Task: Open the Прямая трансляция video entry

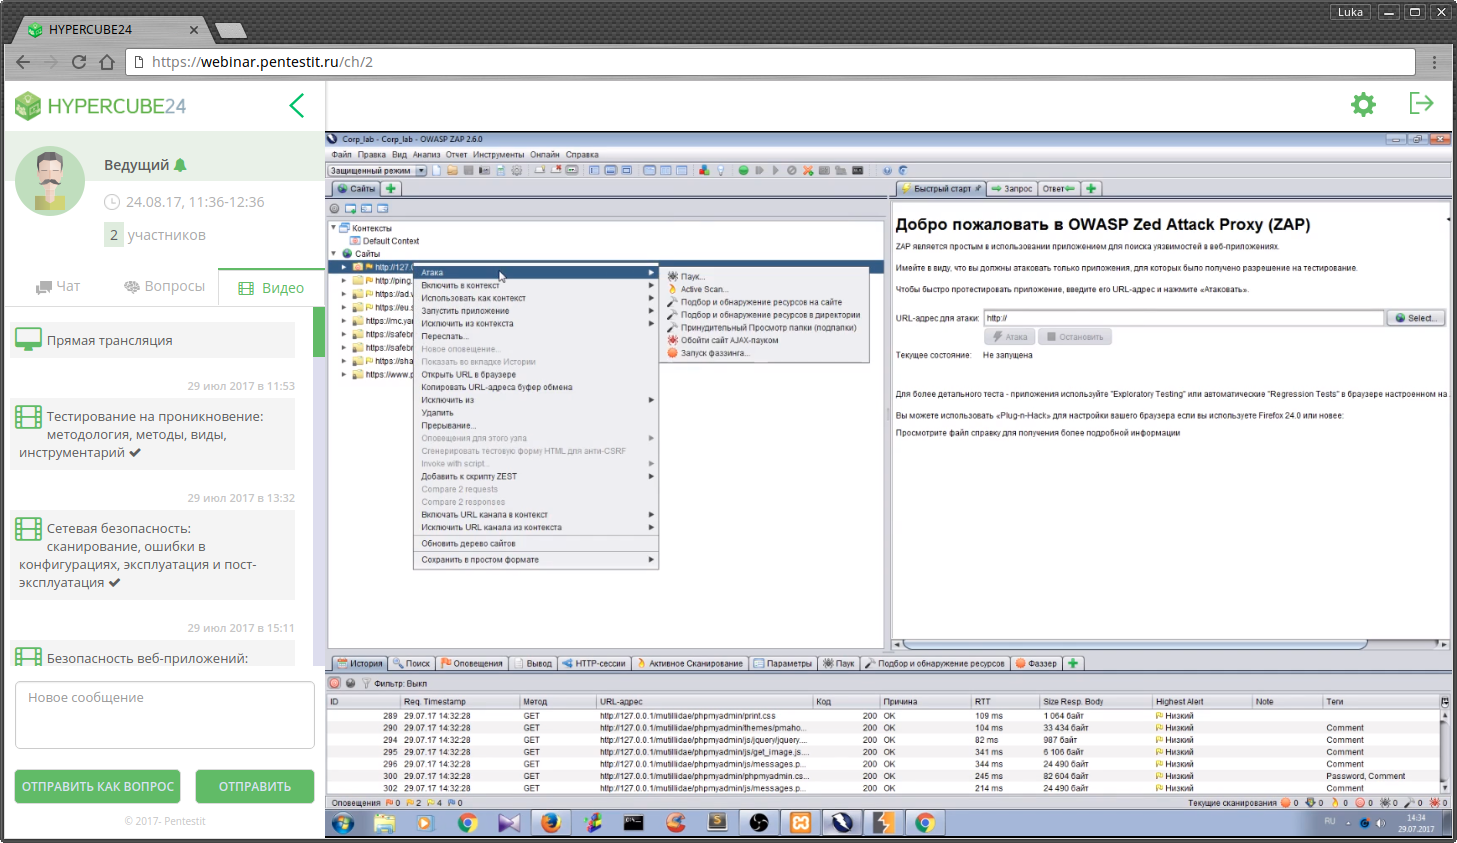Action: tap(153, 340)
